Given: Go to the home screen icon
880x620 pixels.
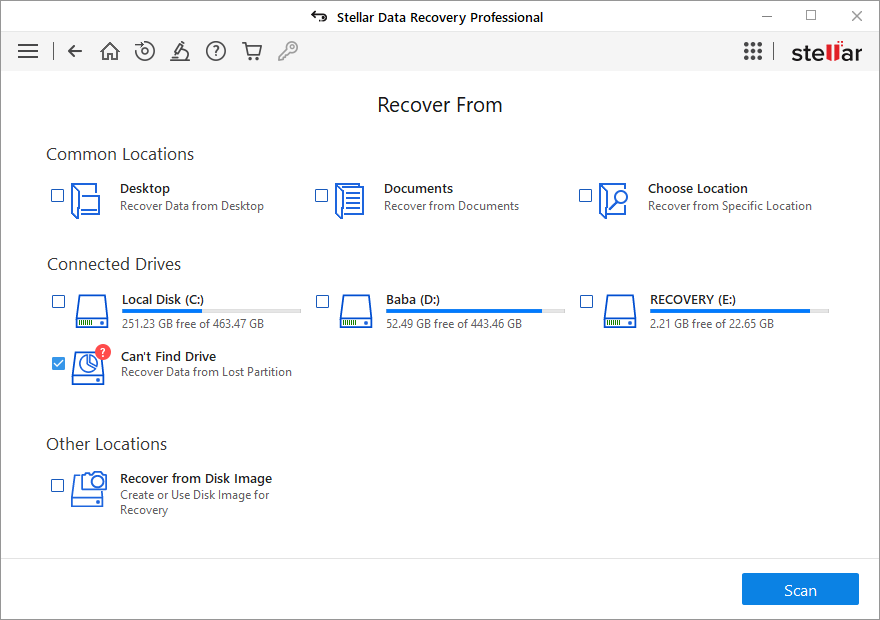Looking at the screenshot, I should (109, 50).
